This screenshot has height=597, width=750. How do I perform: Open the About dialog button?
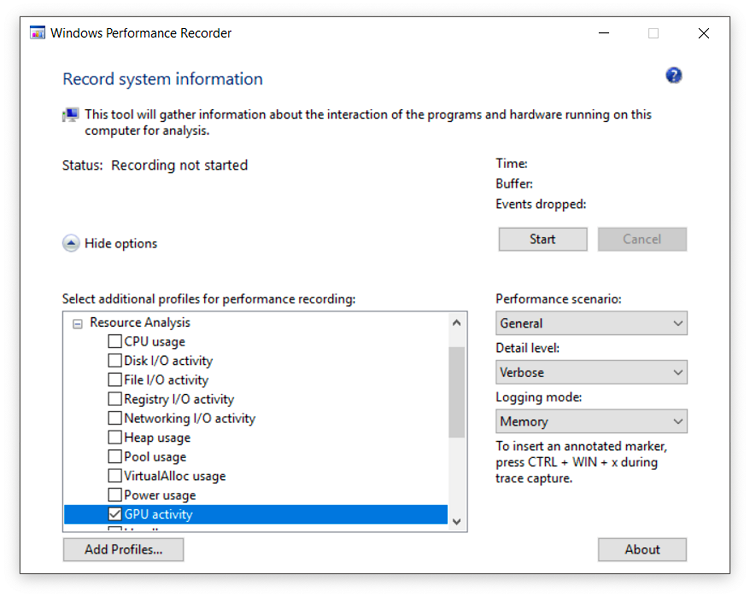coord(642,549)
